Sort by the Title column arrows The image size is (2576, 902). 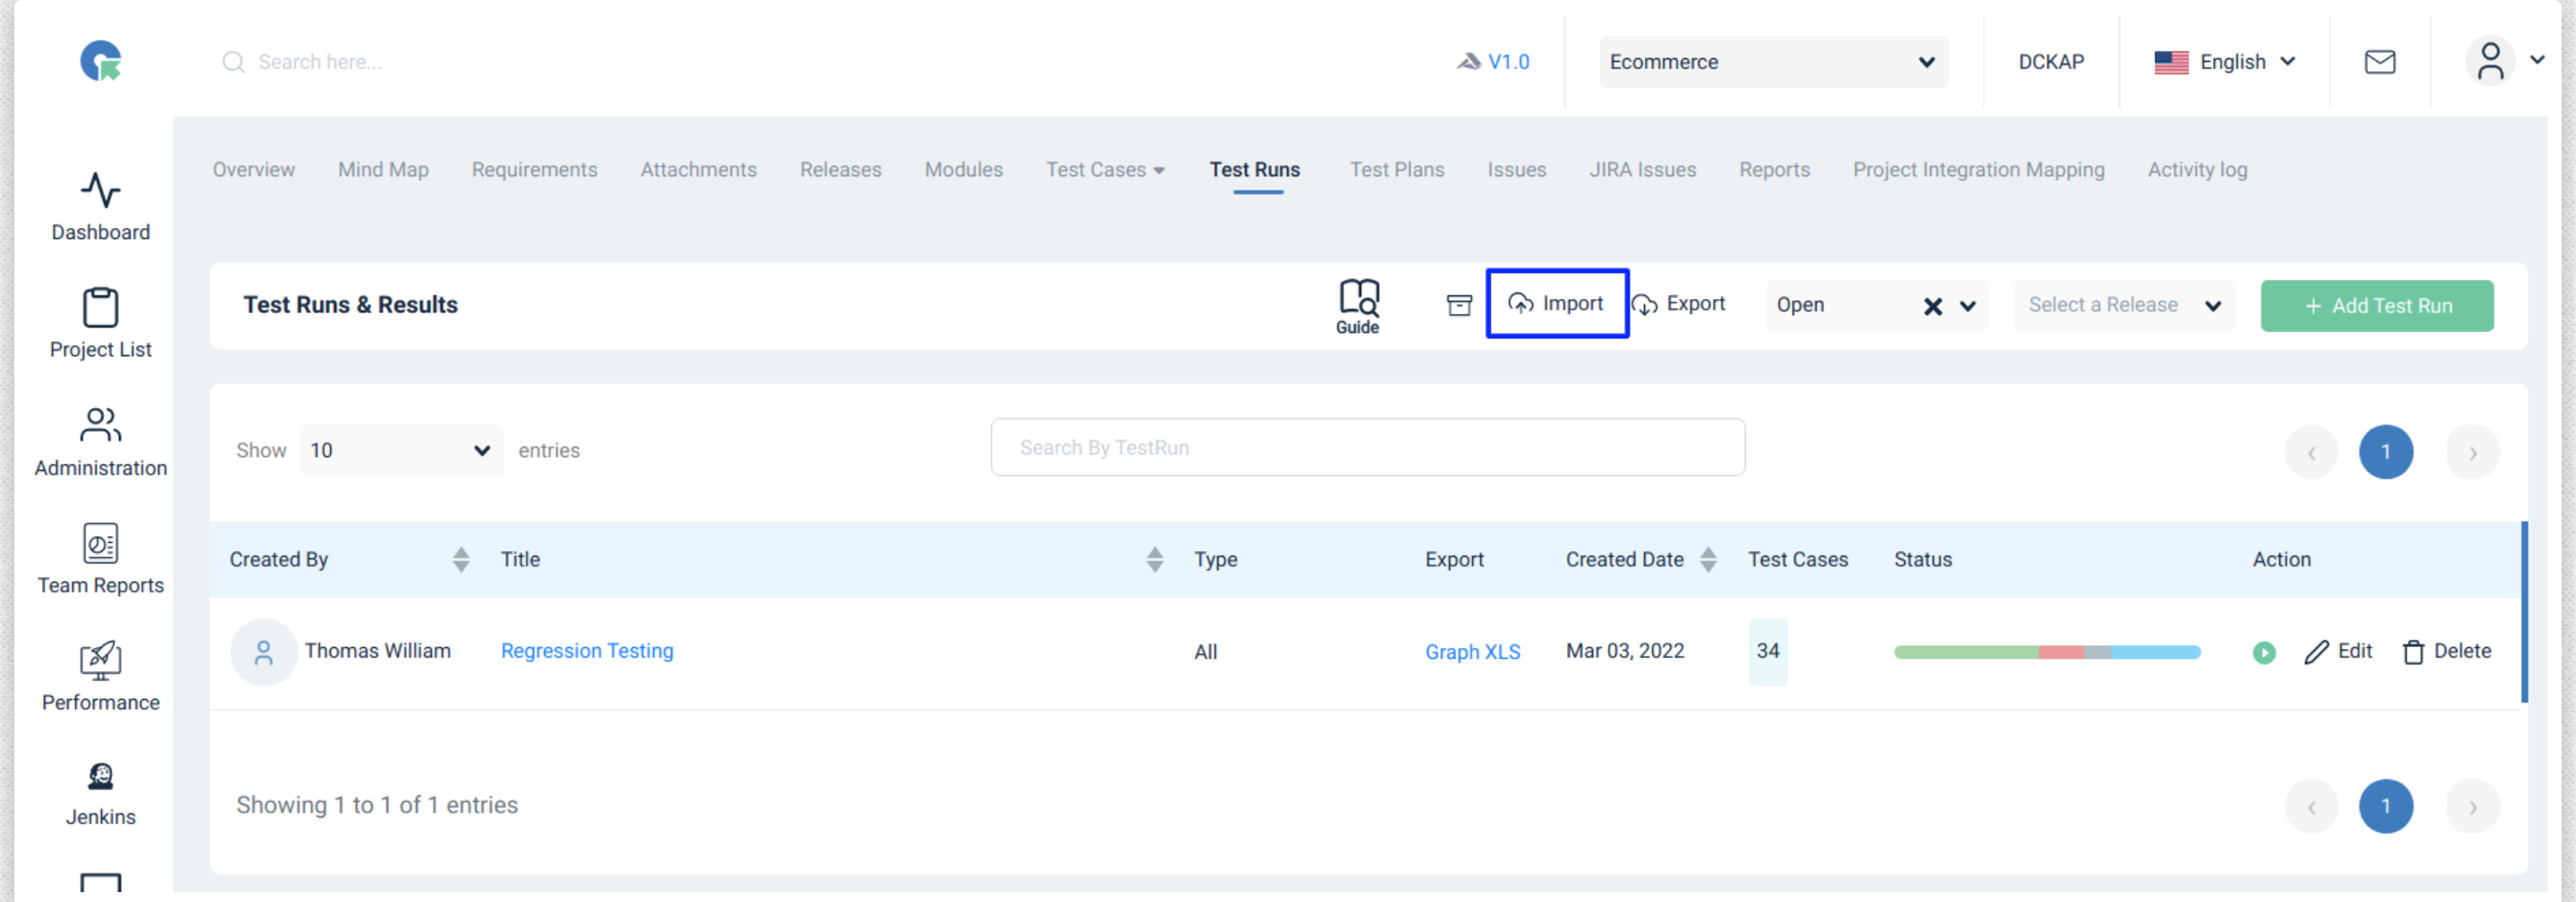coord(1154,559)
